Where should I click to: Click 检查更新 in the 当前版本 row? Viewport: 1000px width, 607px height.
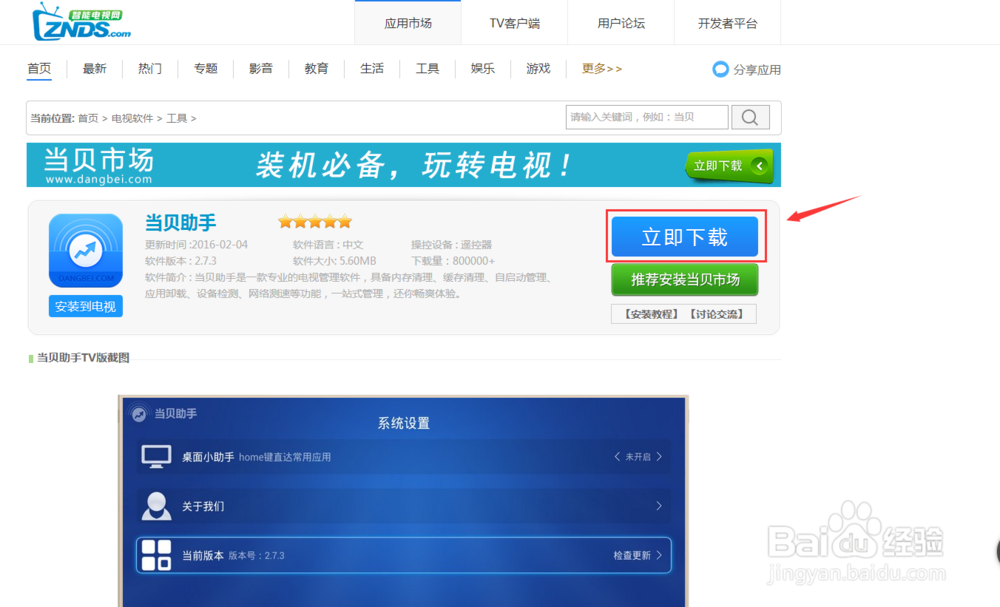(632, 555)
